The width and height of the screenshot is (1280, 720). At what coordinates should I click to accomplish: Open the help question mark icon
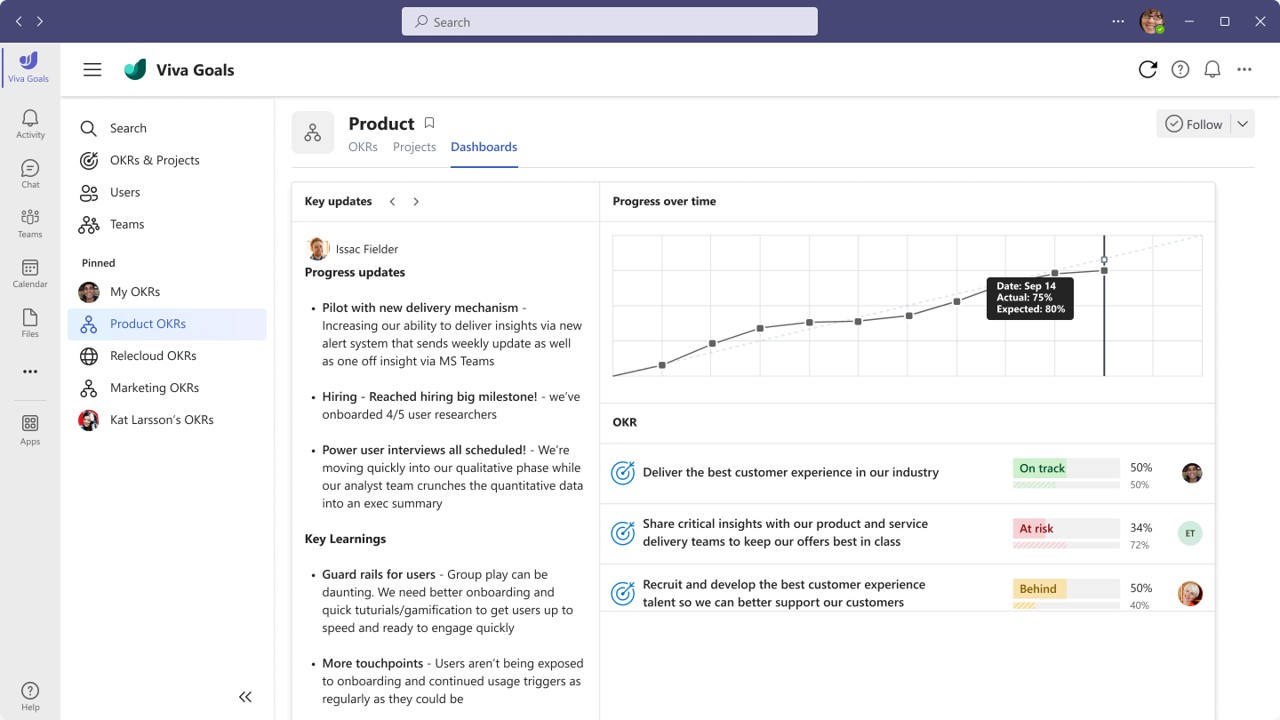coord(1180,69)
